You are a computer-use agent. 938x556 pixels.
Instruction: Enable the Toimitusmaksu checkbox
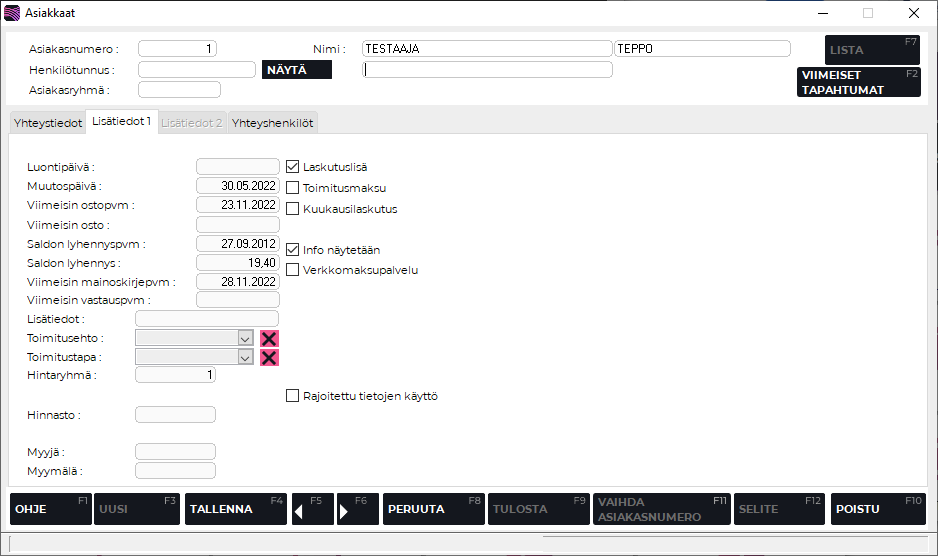(x=293, y=188)
